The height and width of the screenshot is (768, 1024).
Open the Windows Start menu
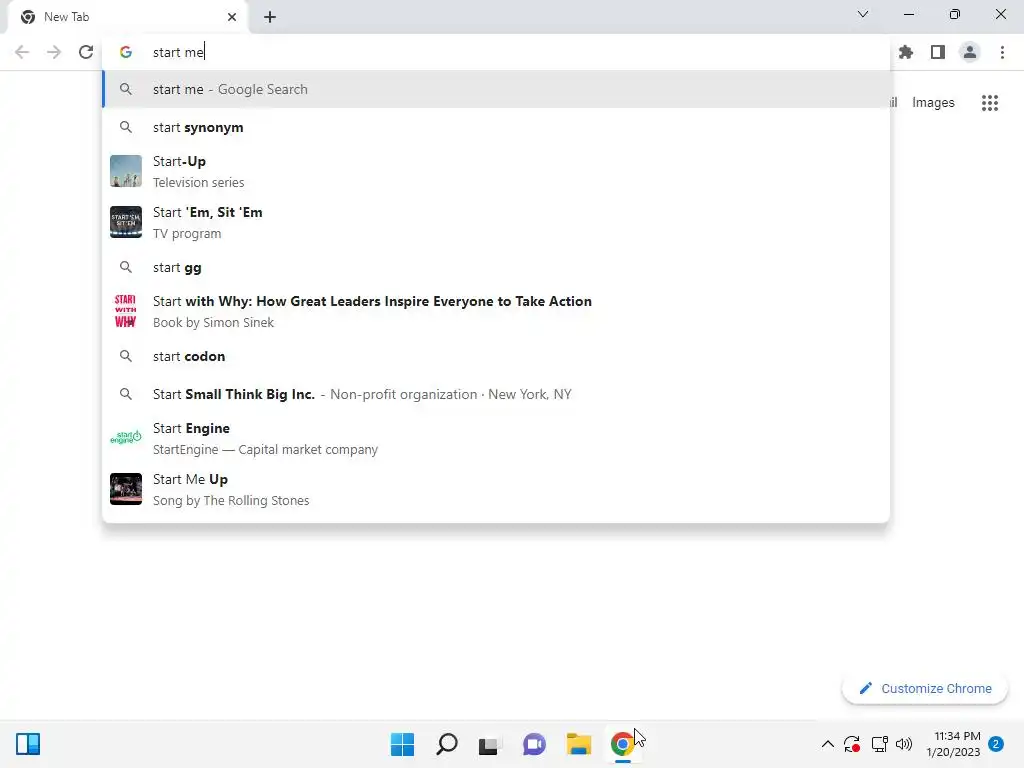(402, 744)
